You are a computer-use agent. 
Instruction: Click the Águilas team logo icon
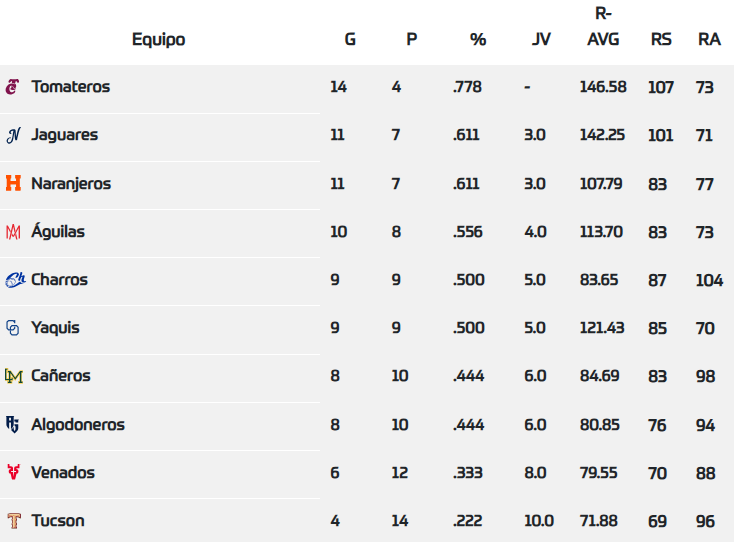tap(13, 232)
